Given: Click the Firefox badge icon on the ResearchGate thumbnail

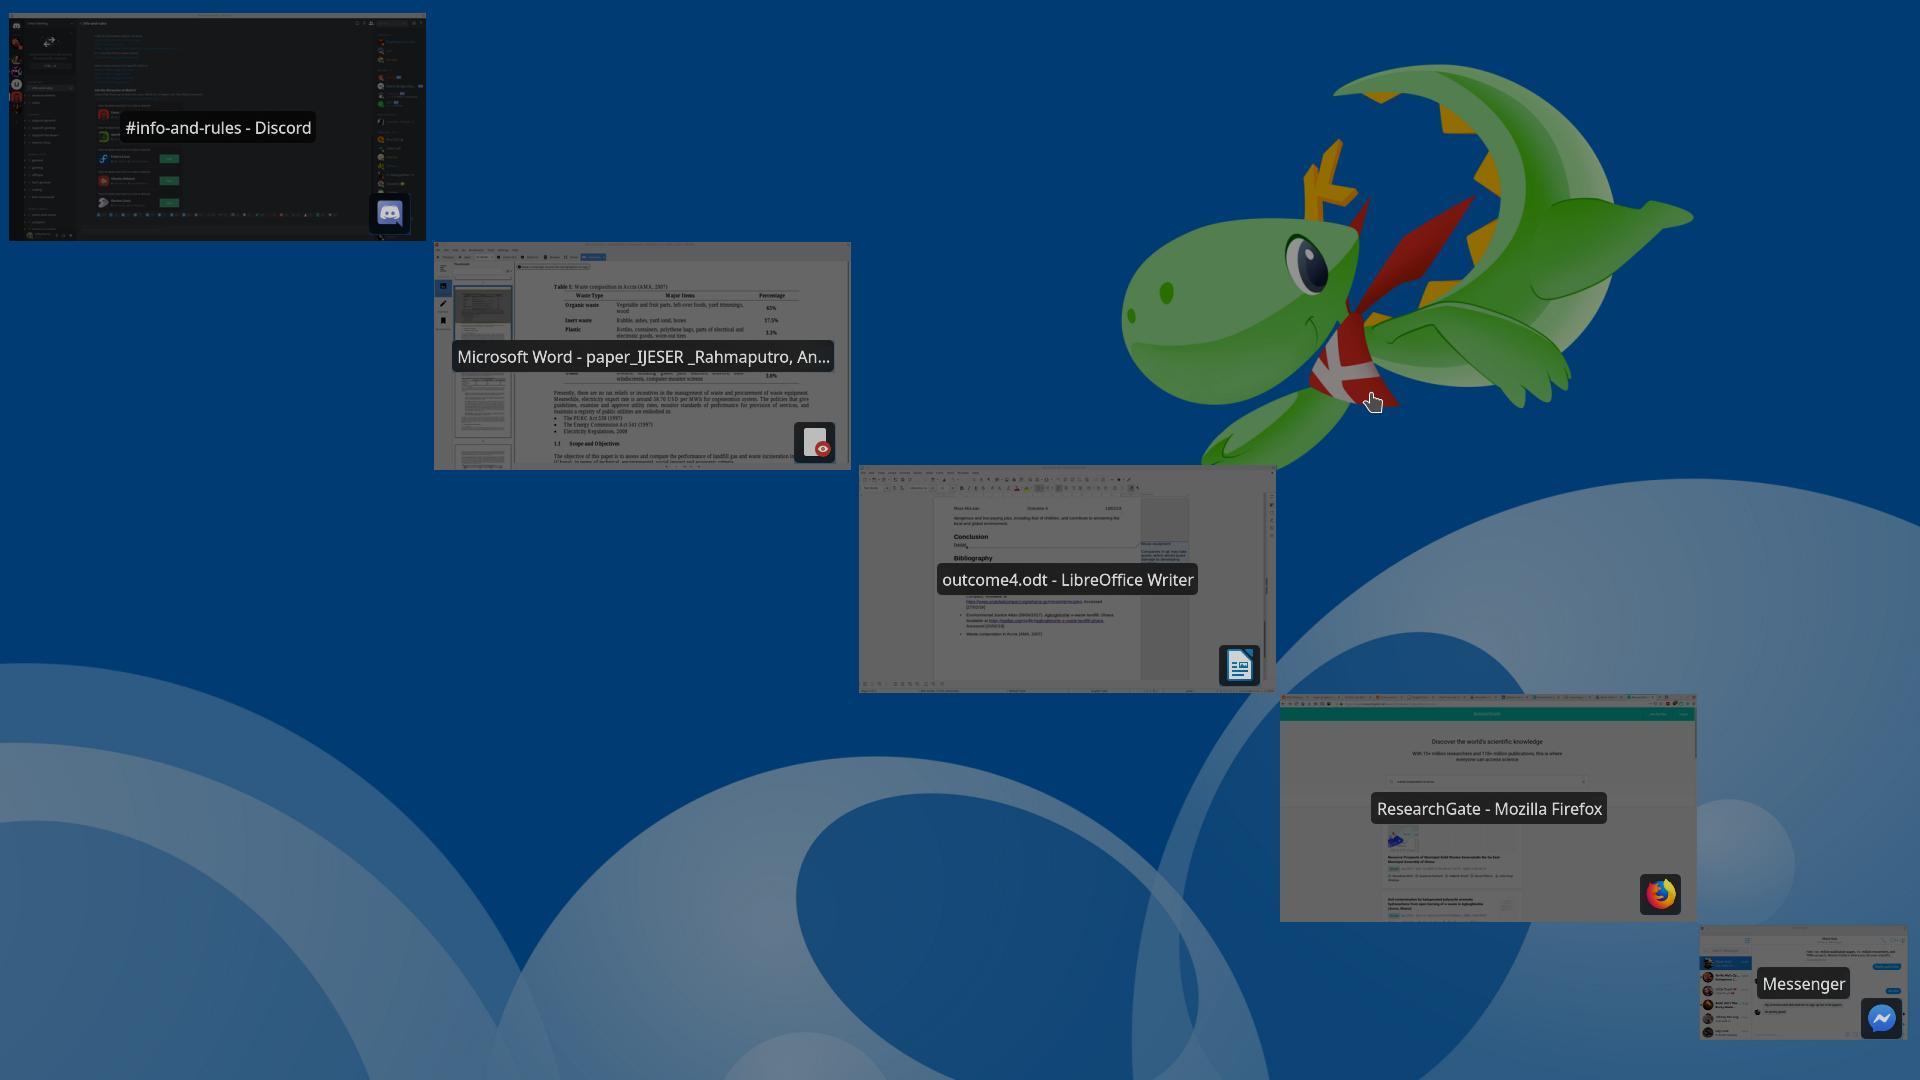Looking at the screenshot, I should pos(1660,894).
